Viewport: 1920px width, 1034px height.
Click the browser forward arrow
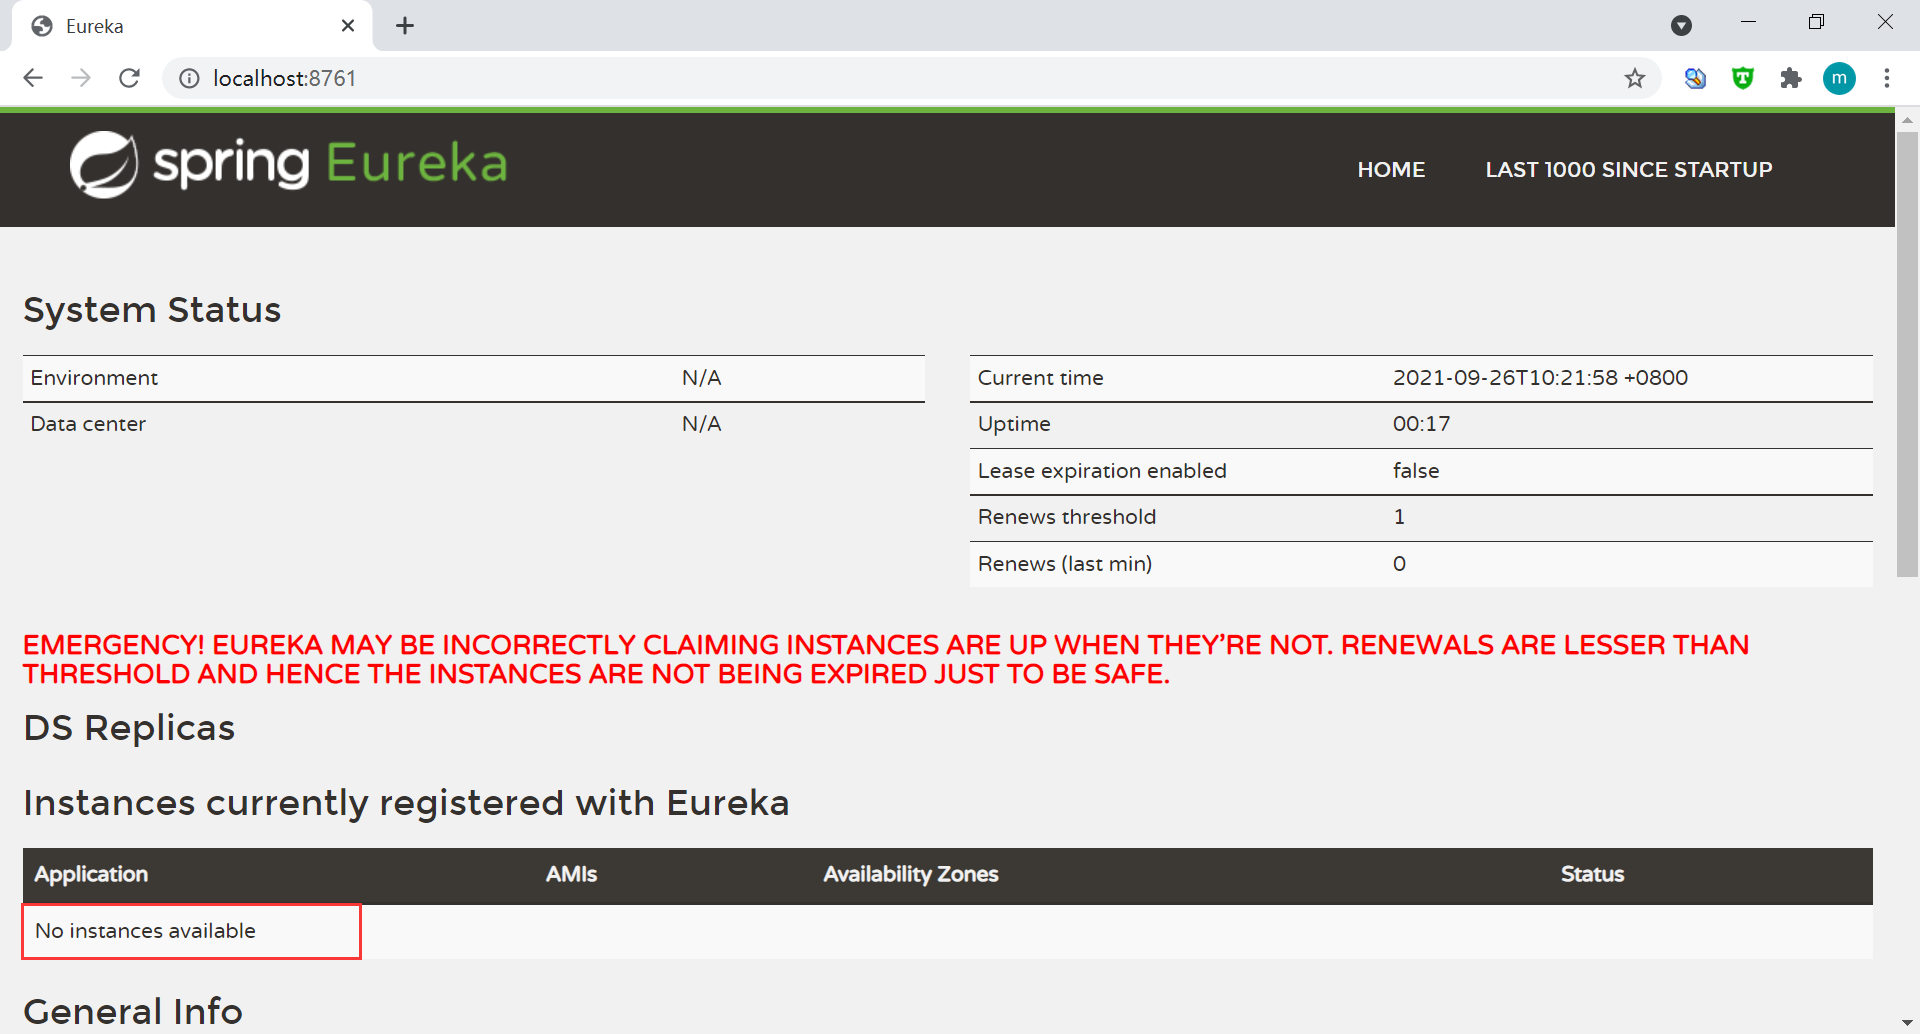point(81,78)
